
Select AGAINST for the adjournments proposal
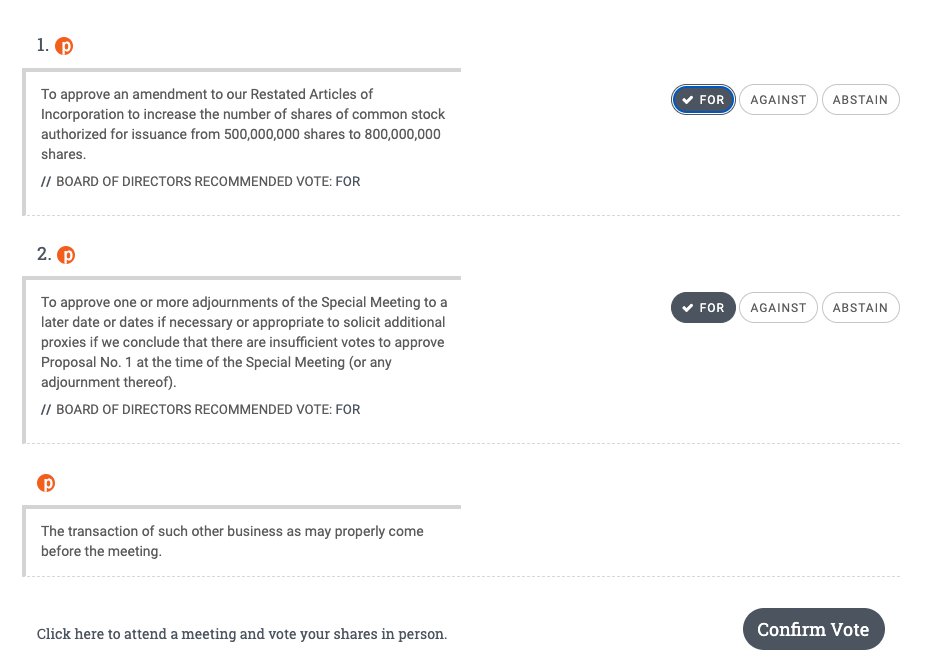click(778, 308)
